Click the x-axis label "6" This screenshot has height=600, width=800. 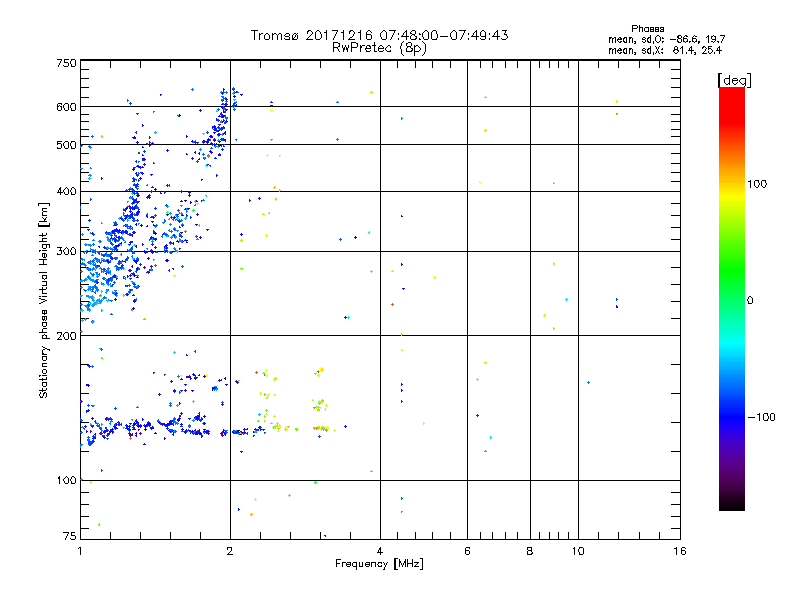click(467, 551)
